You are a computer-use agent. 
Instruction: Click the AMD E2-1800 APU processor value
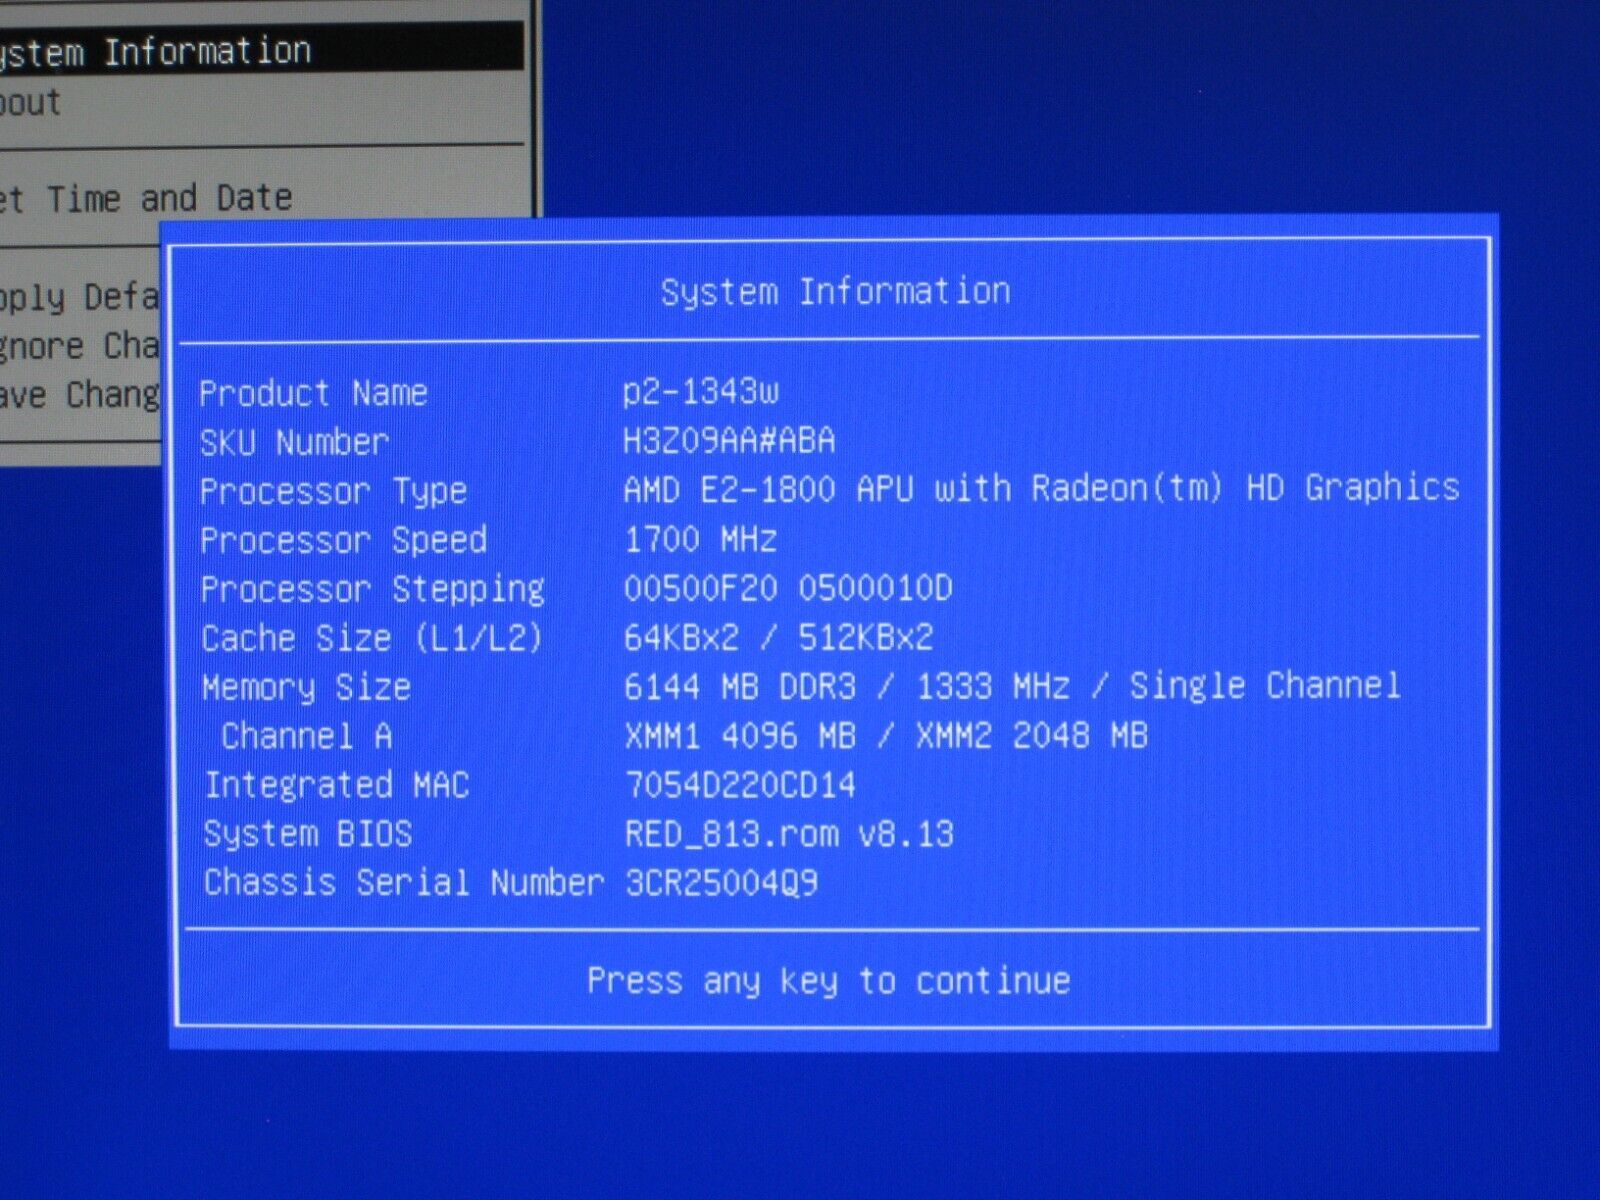tap(1041, 488)
